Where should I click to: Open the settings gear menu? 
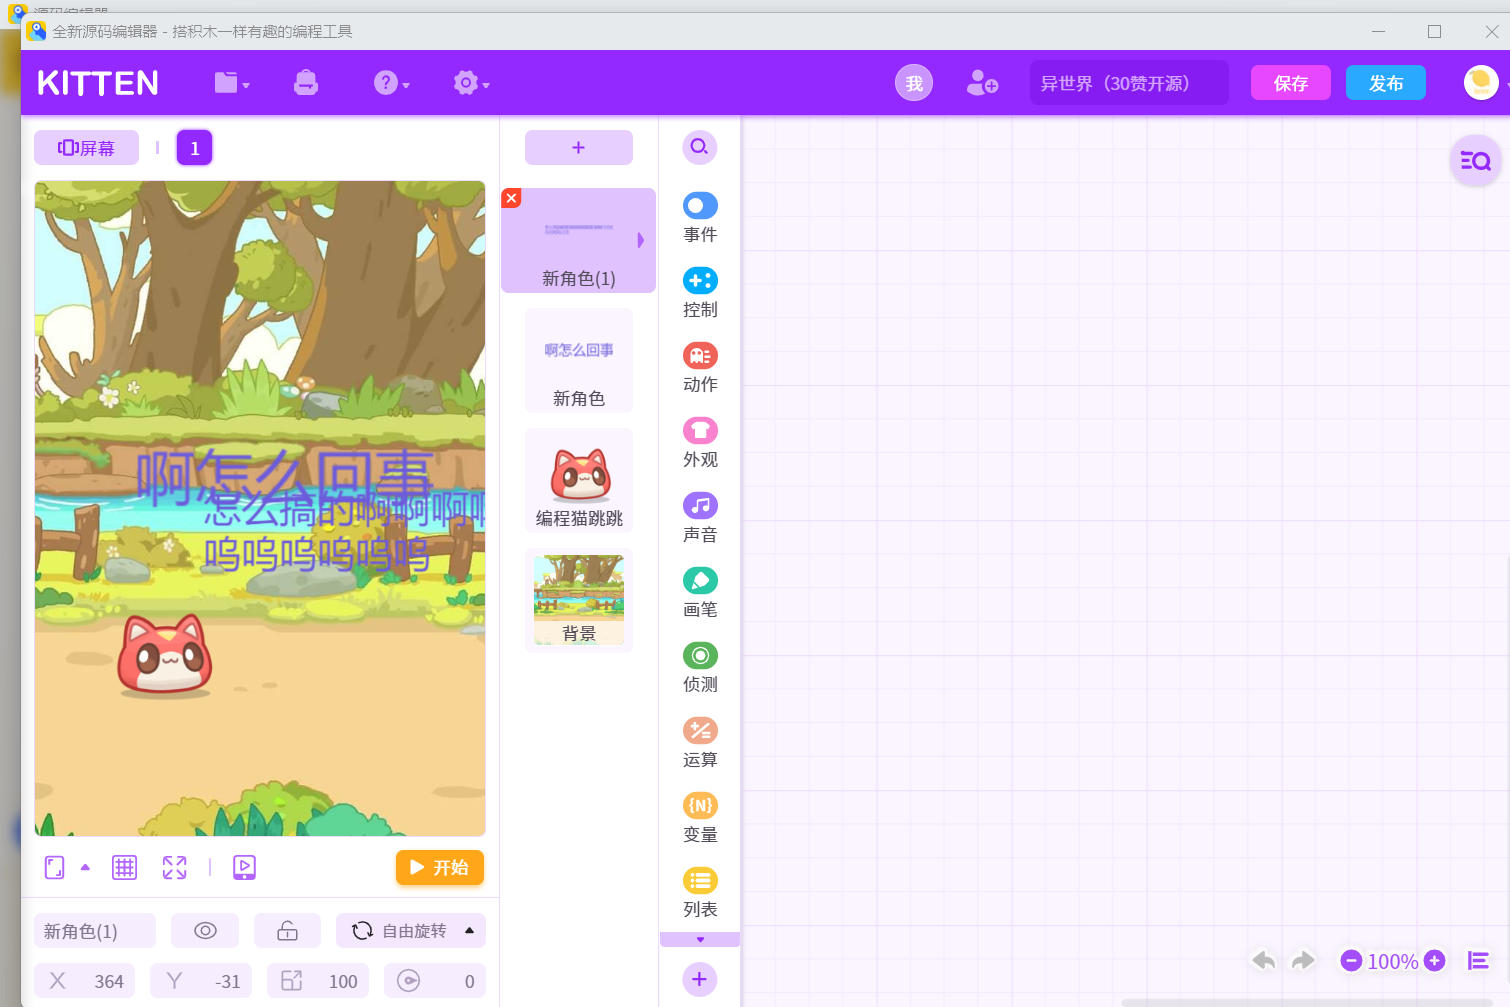(471, 83)
